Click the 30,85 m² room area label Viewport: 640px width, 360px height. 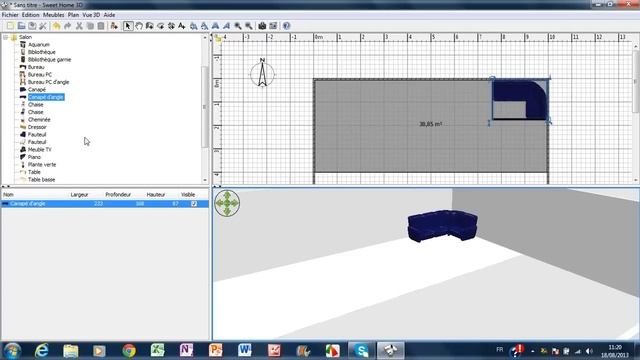pyautogui.click(x=431, y=124)
